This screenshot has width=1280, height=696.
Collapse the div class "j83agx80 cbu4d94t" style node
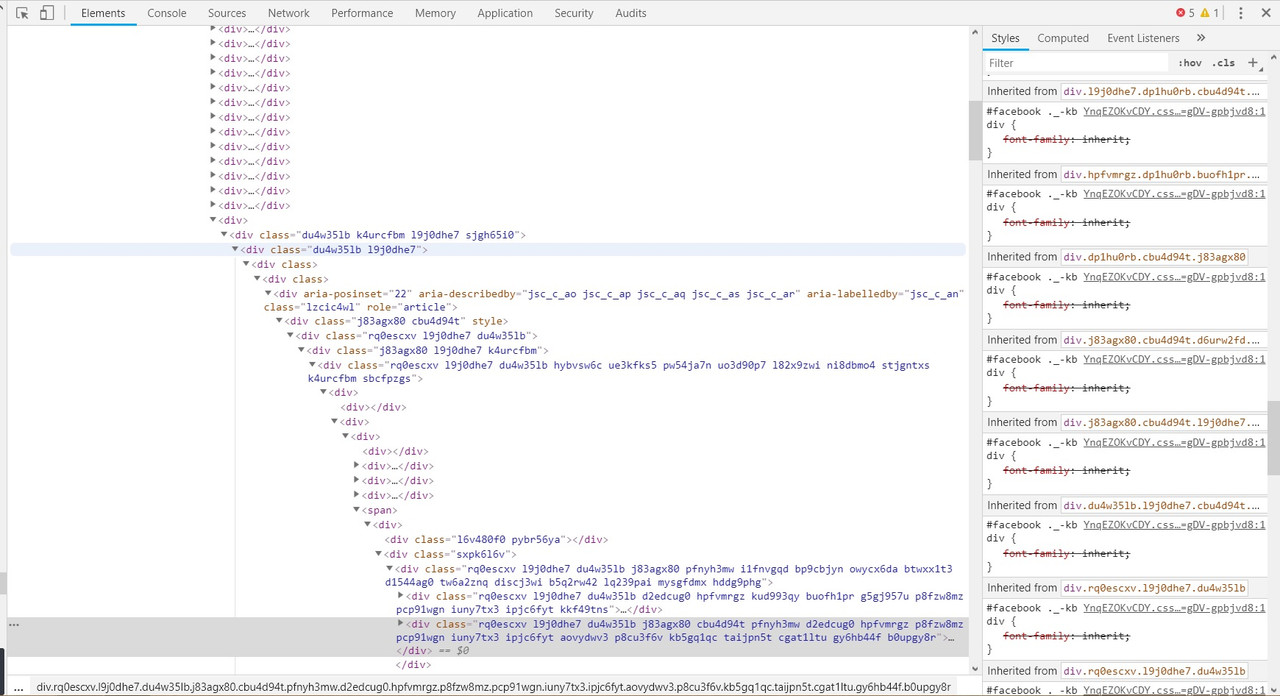[x=279, y=321]
